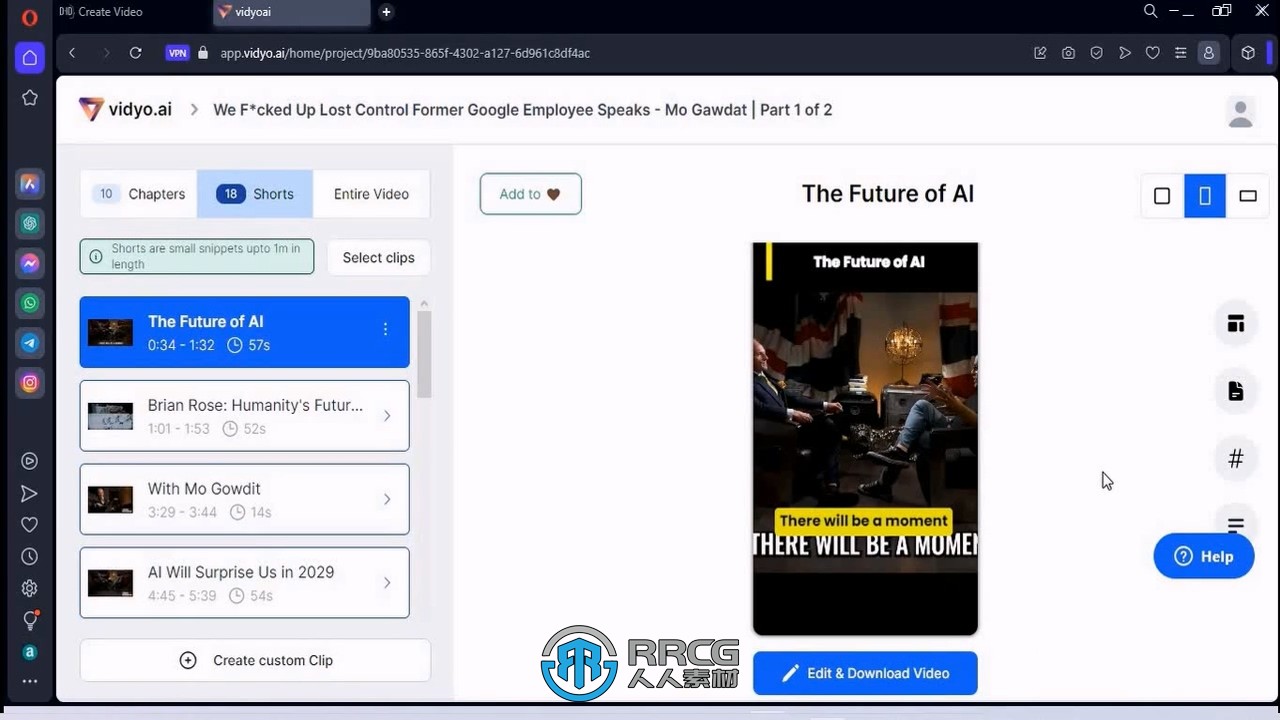Select the portrait aspect ratio layout
1280x720 pixels.
tap(1205, 196)
